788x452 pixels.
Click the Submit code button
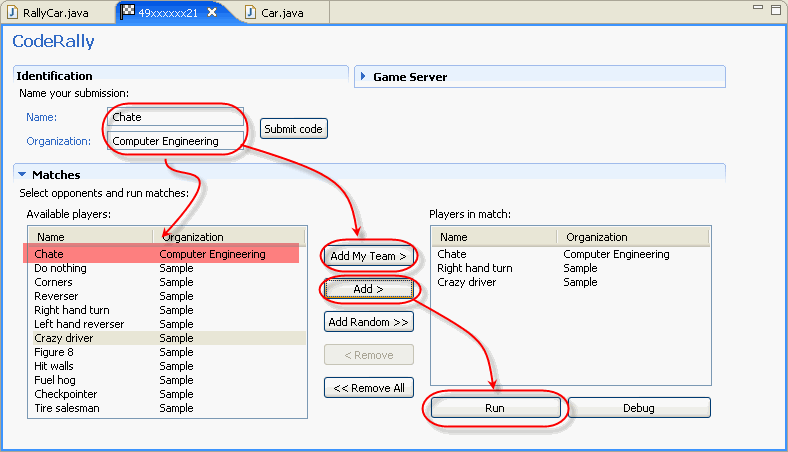point(293,129)
